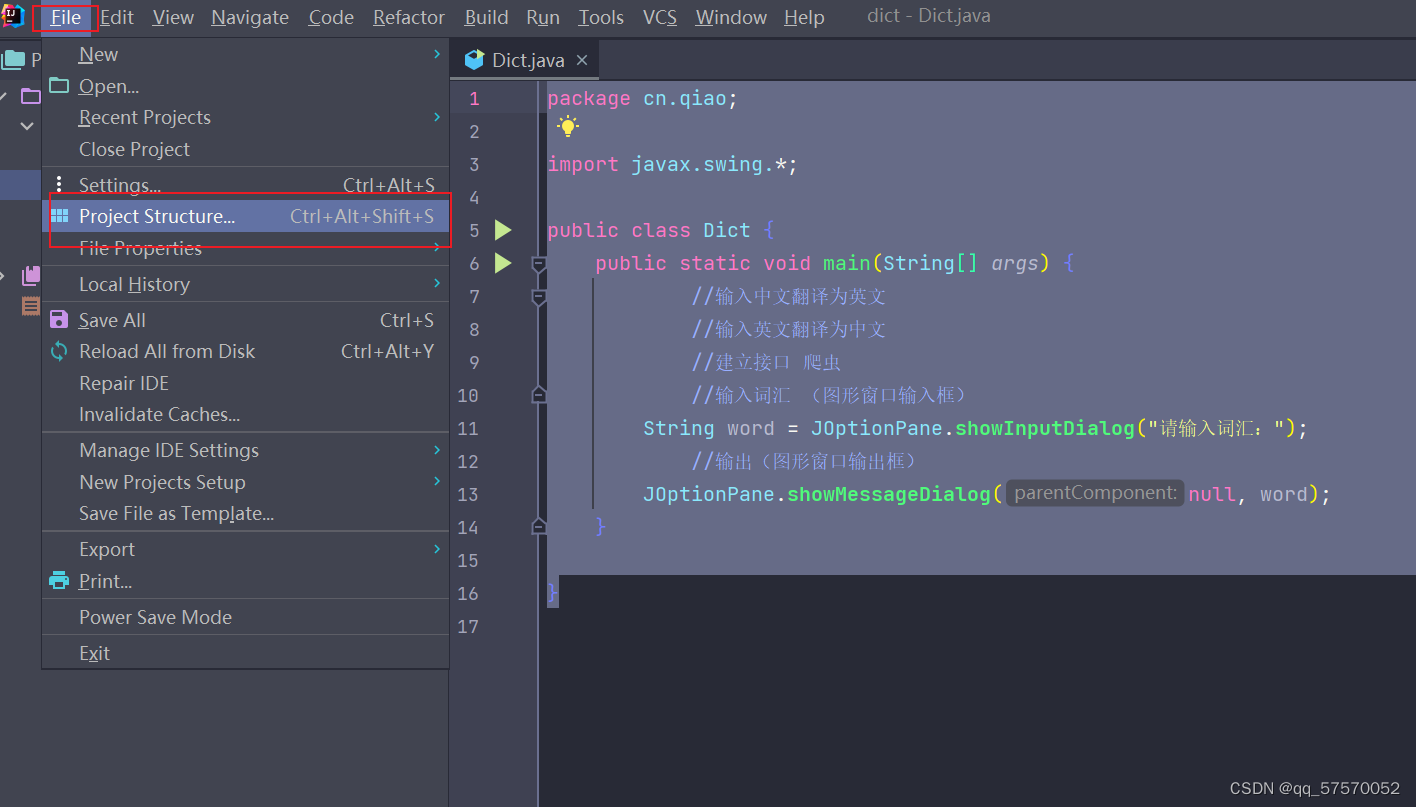
Task: Expand the Manage IDE Settings submenu arrow
Action: click(x=437, y=450)
